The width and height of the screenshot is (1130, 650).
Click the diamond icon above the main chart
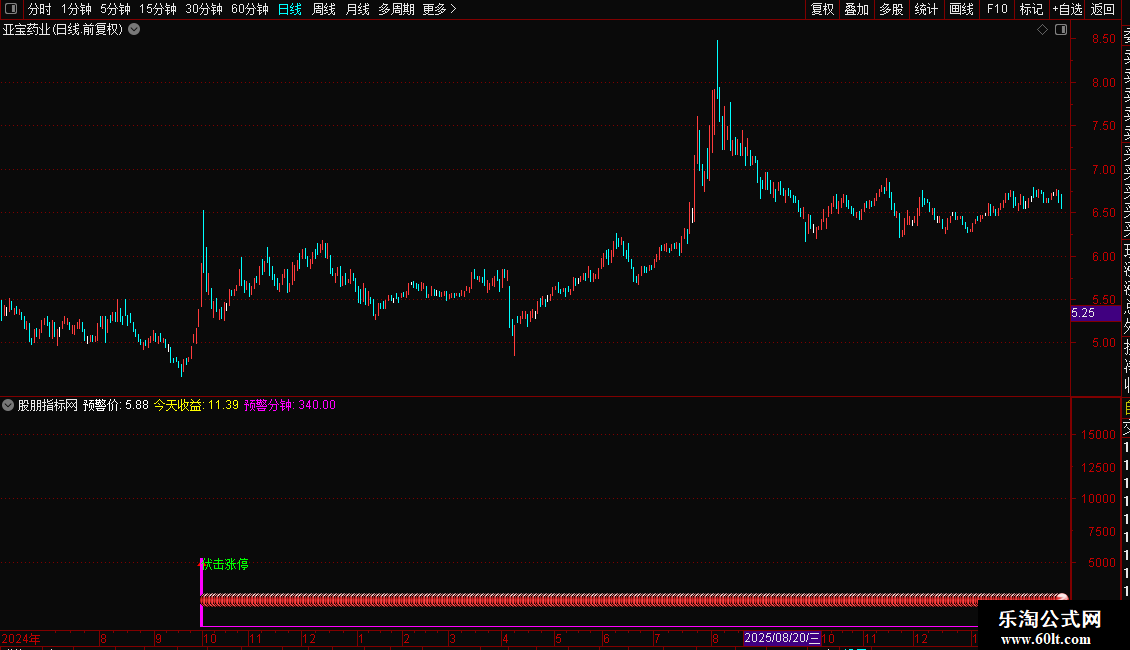coord(1042,30)
